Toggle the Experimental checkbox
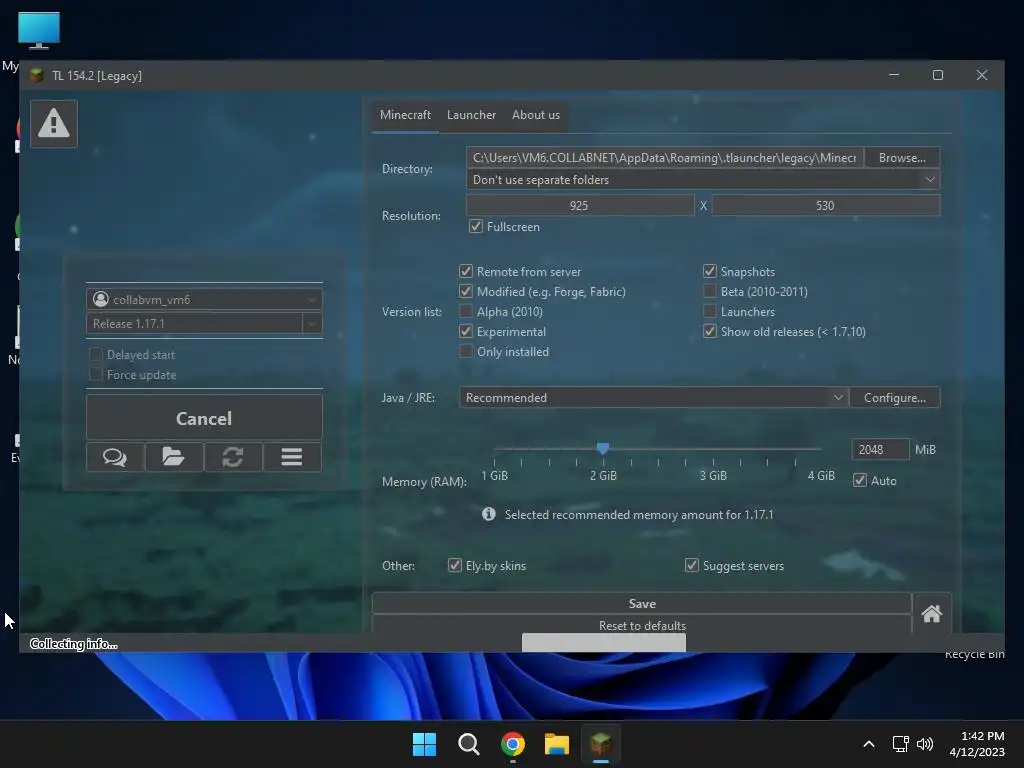The image size is (1024, 768). 466,331
